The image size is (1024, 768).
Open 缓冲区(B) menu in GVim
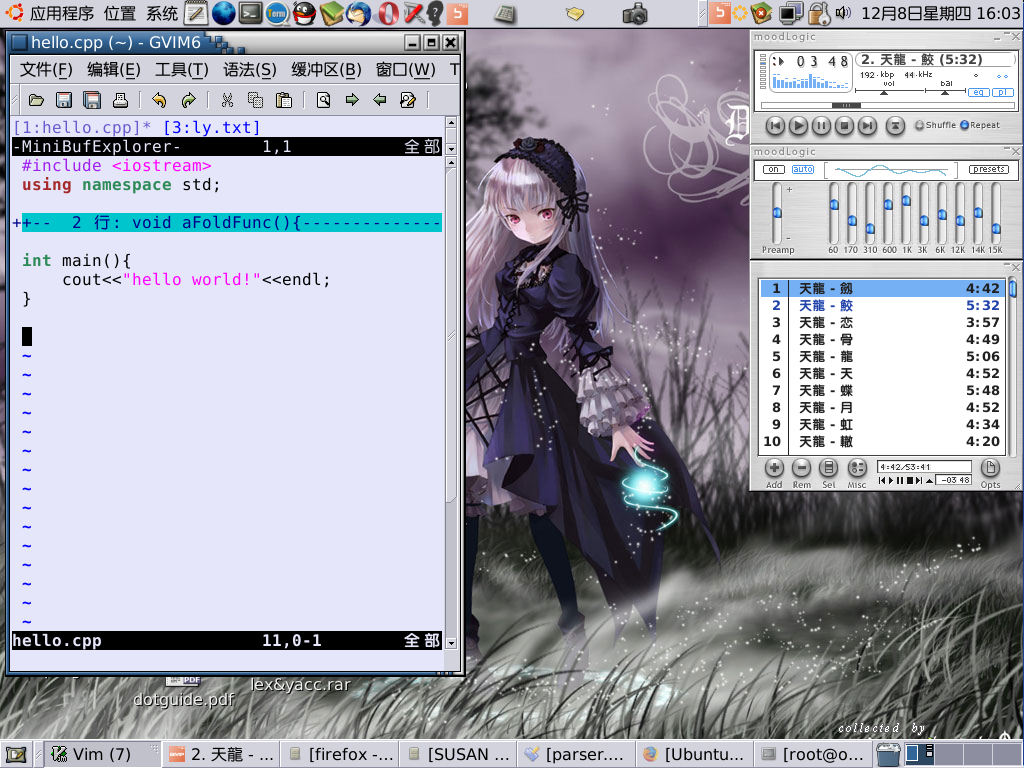[x=326, y=69]
